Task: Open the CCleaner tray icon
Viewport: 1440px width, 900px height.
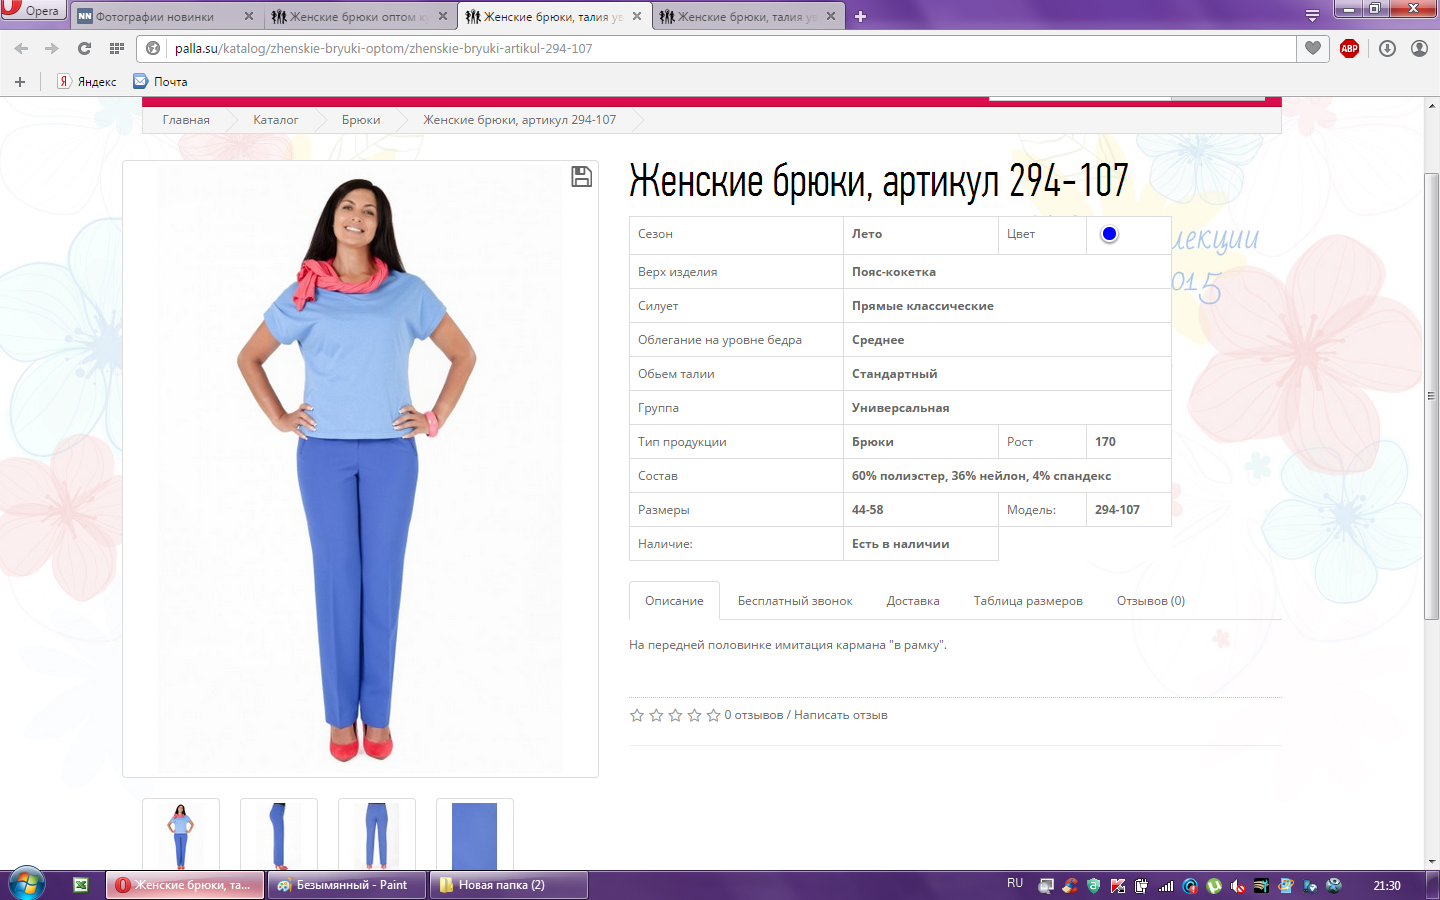Action: coord(1070,886)
